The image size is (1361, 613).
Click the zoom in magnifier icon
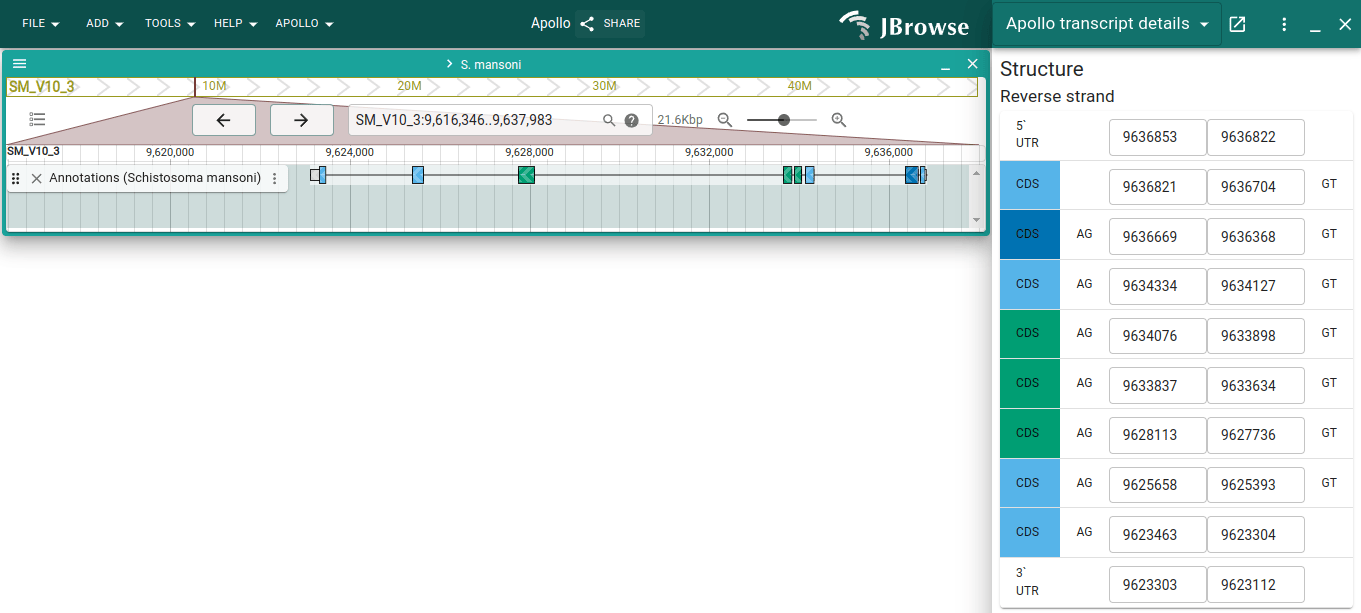pos(839,120)
